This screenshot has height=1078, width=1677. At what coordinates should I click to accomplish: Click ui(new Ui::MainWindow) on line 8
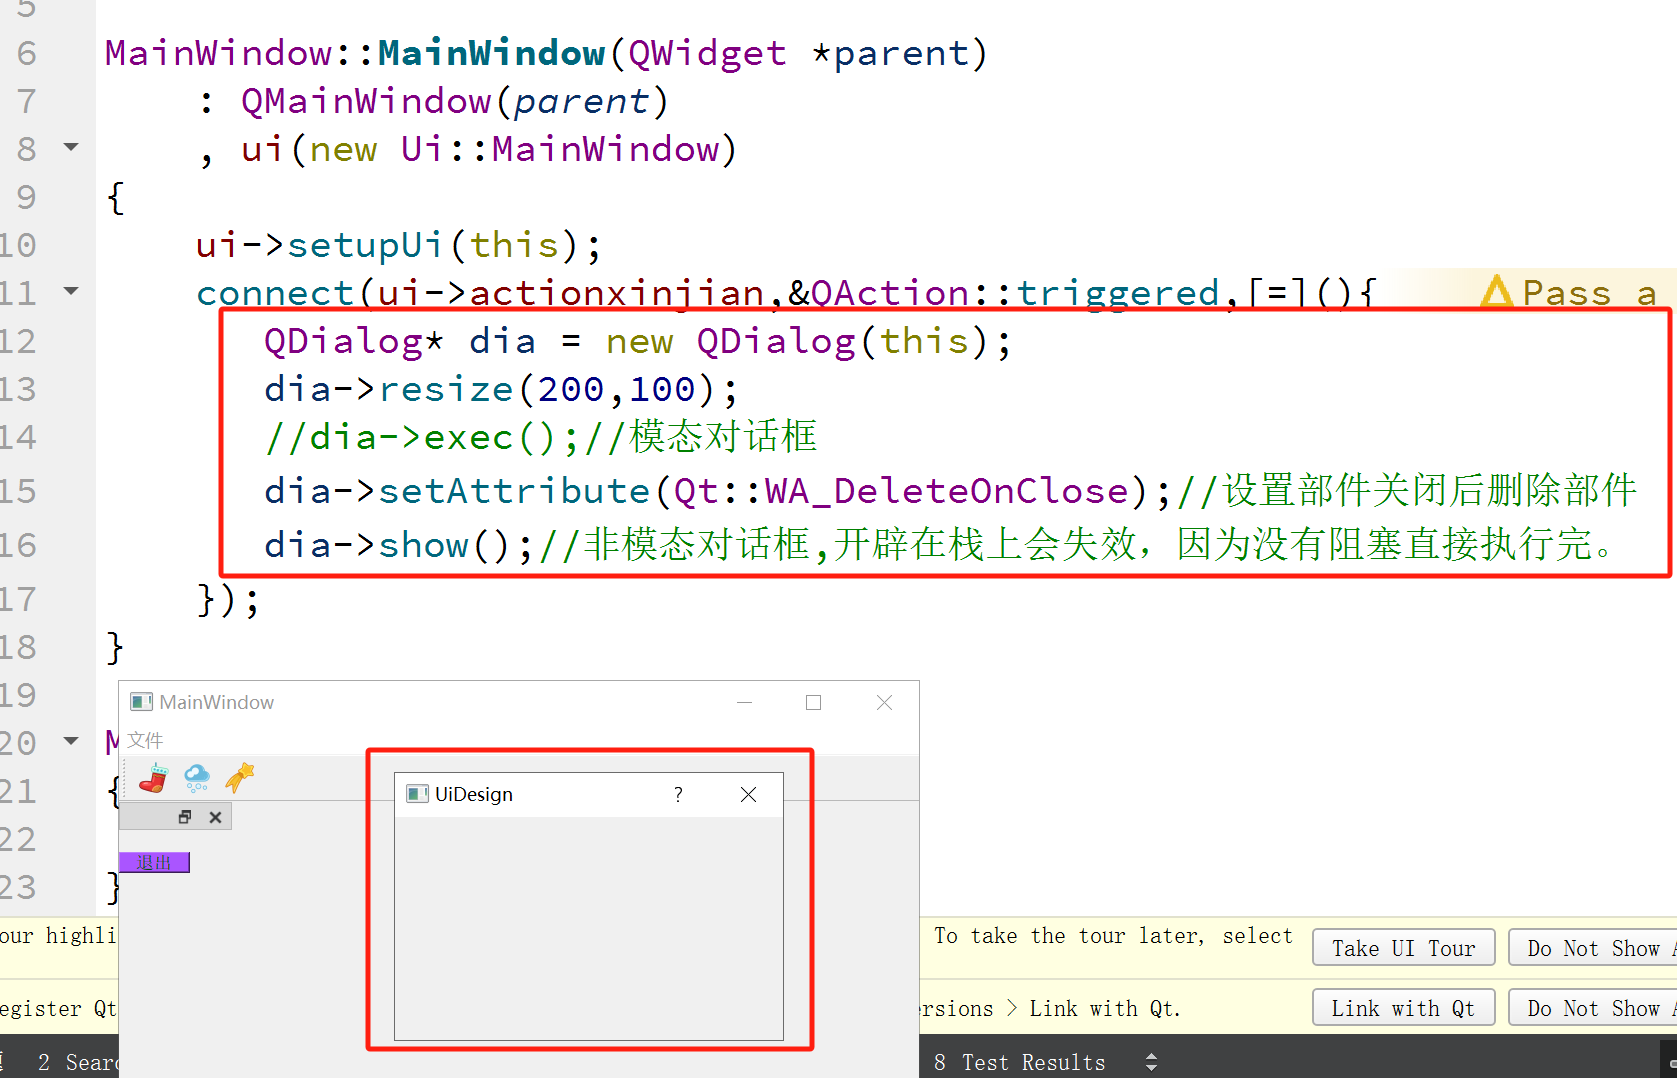tap(488, 149)
